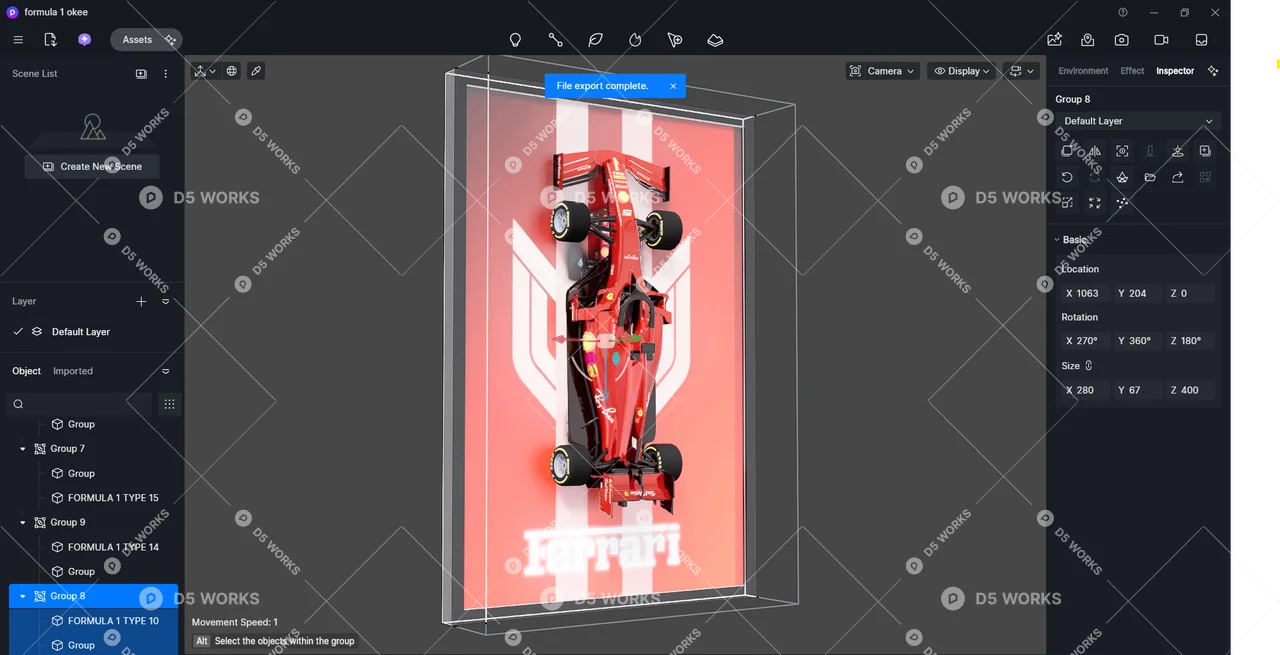Select the cursor placement tool icon
The height and width of the screenshot is (655, 1280).
(675, 40)
